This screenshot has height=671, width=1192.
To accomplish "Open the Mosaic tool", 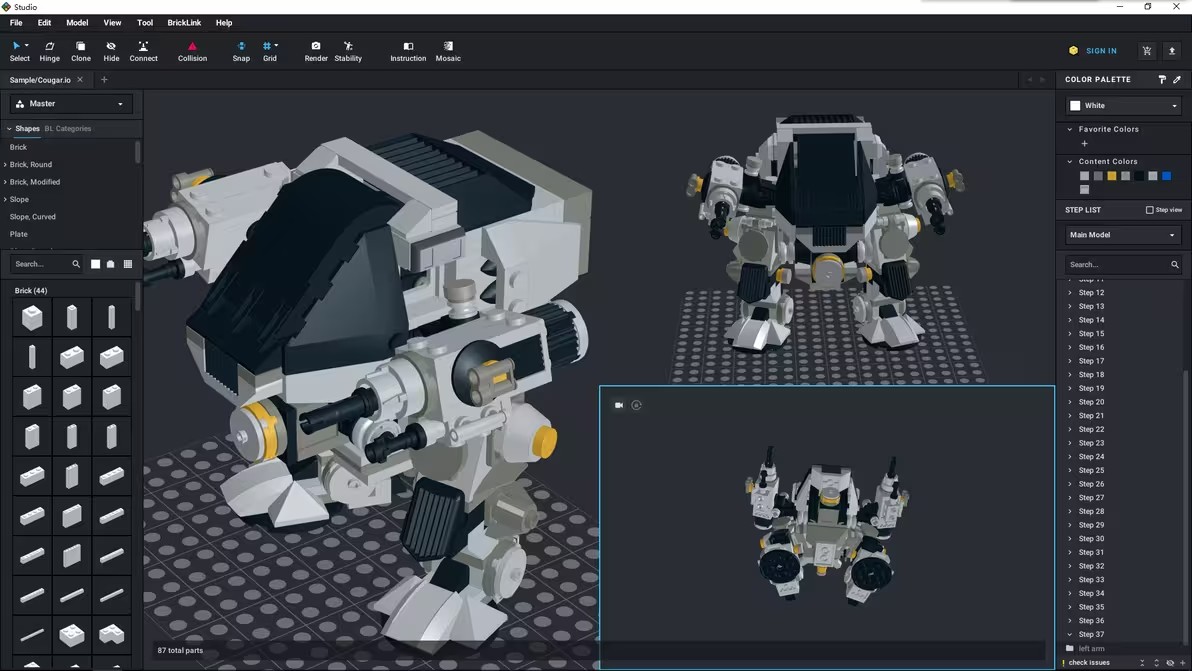I will tap(448, 52).
